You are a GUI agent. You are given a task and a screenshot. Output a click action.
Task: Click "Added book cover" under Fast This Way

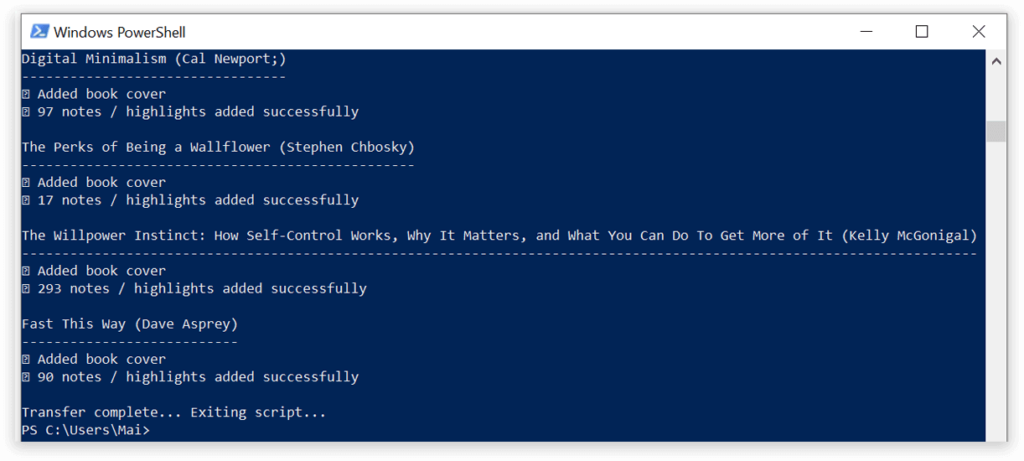click(x=101, y=359)
